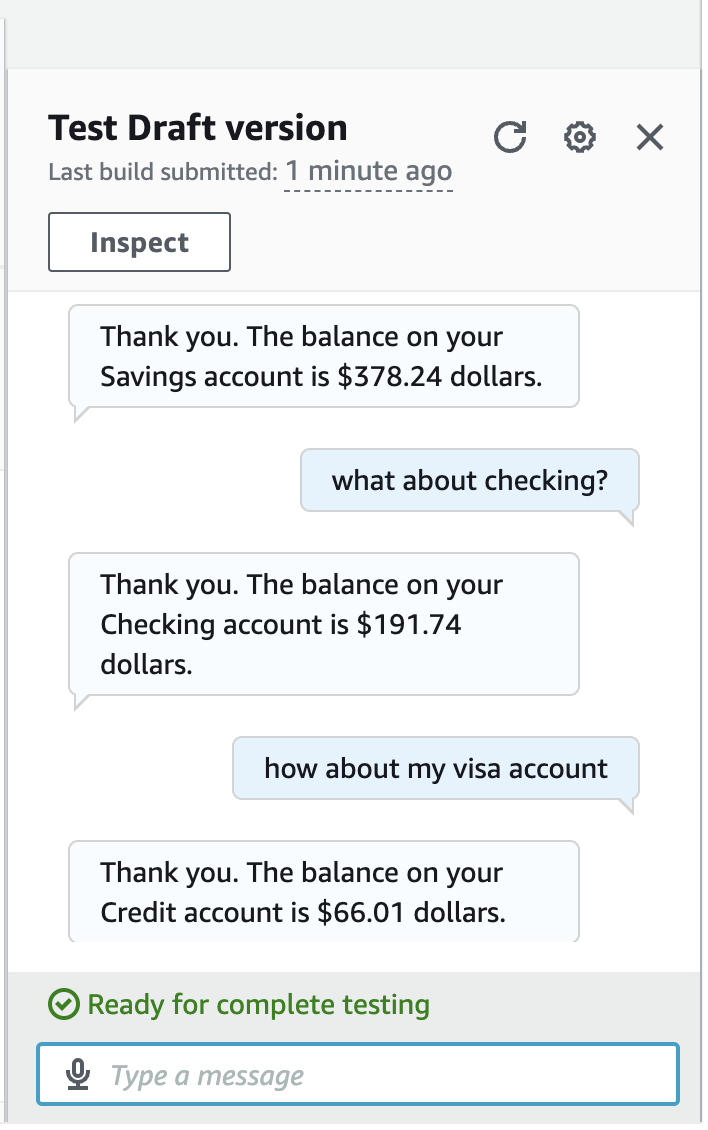Select the Credit account balance reply bubble

323,892
